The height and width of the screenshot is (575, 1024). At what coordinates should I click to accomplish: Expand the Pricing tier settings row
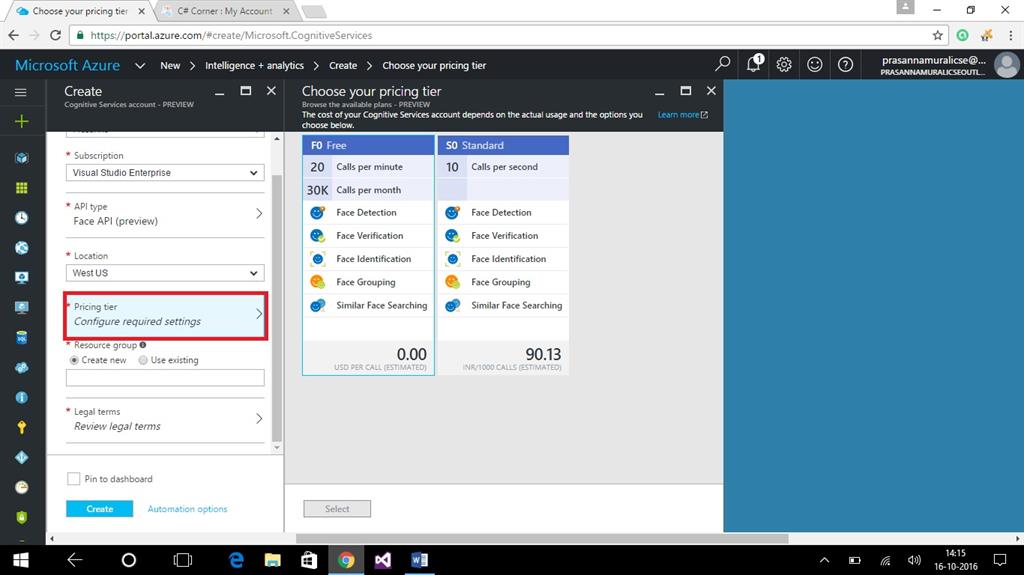point(165,315)
